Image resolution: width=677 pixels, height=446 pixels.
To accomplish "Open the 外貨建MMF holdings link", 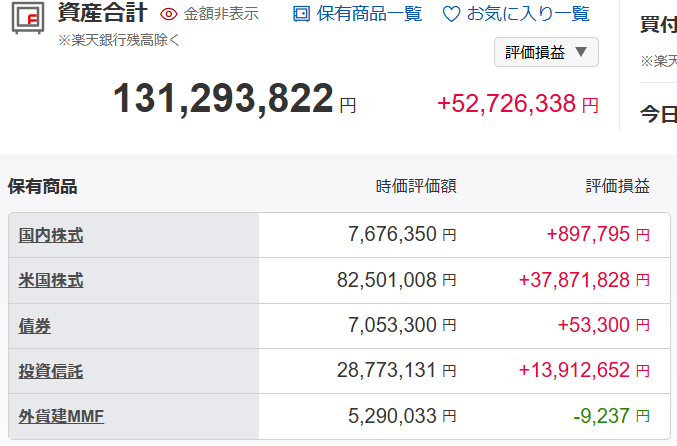I will [x=61, y=417].
